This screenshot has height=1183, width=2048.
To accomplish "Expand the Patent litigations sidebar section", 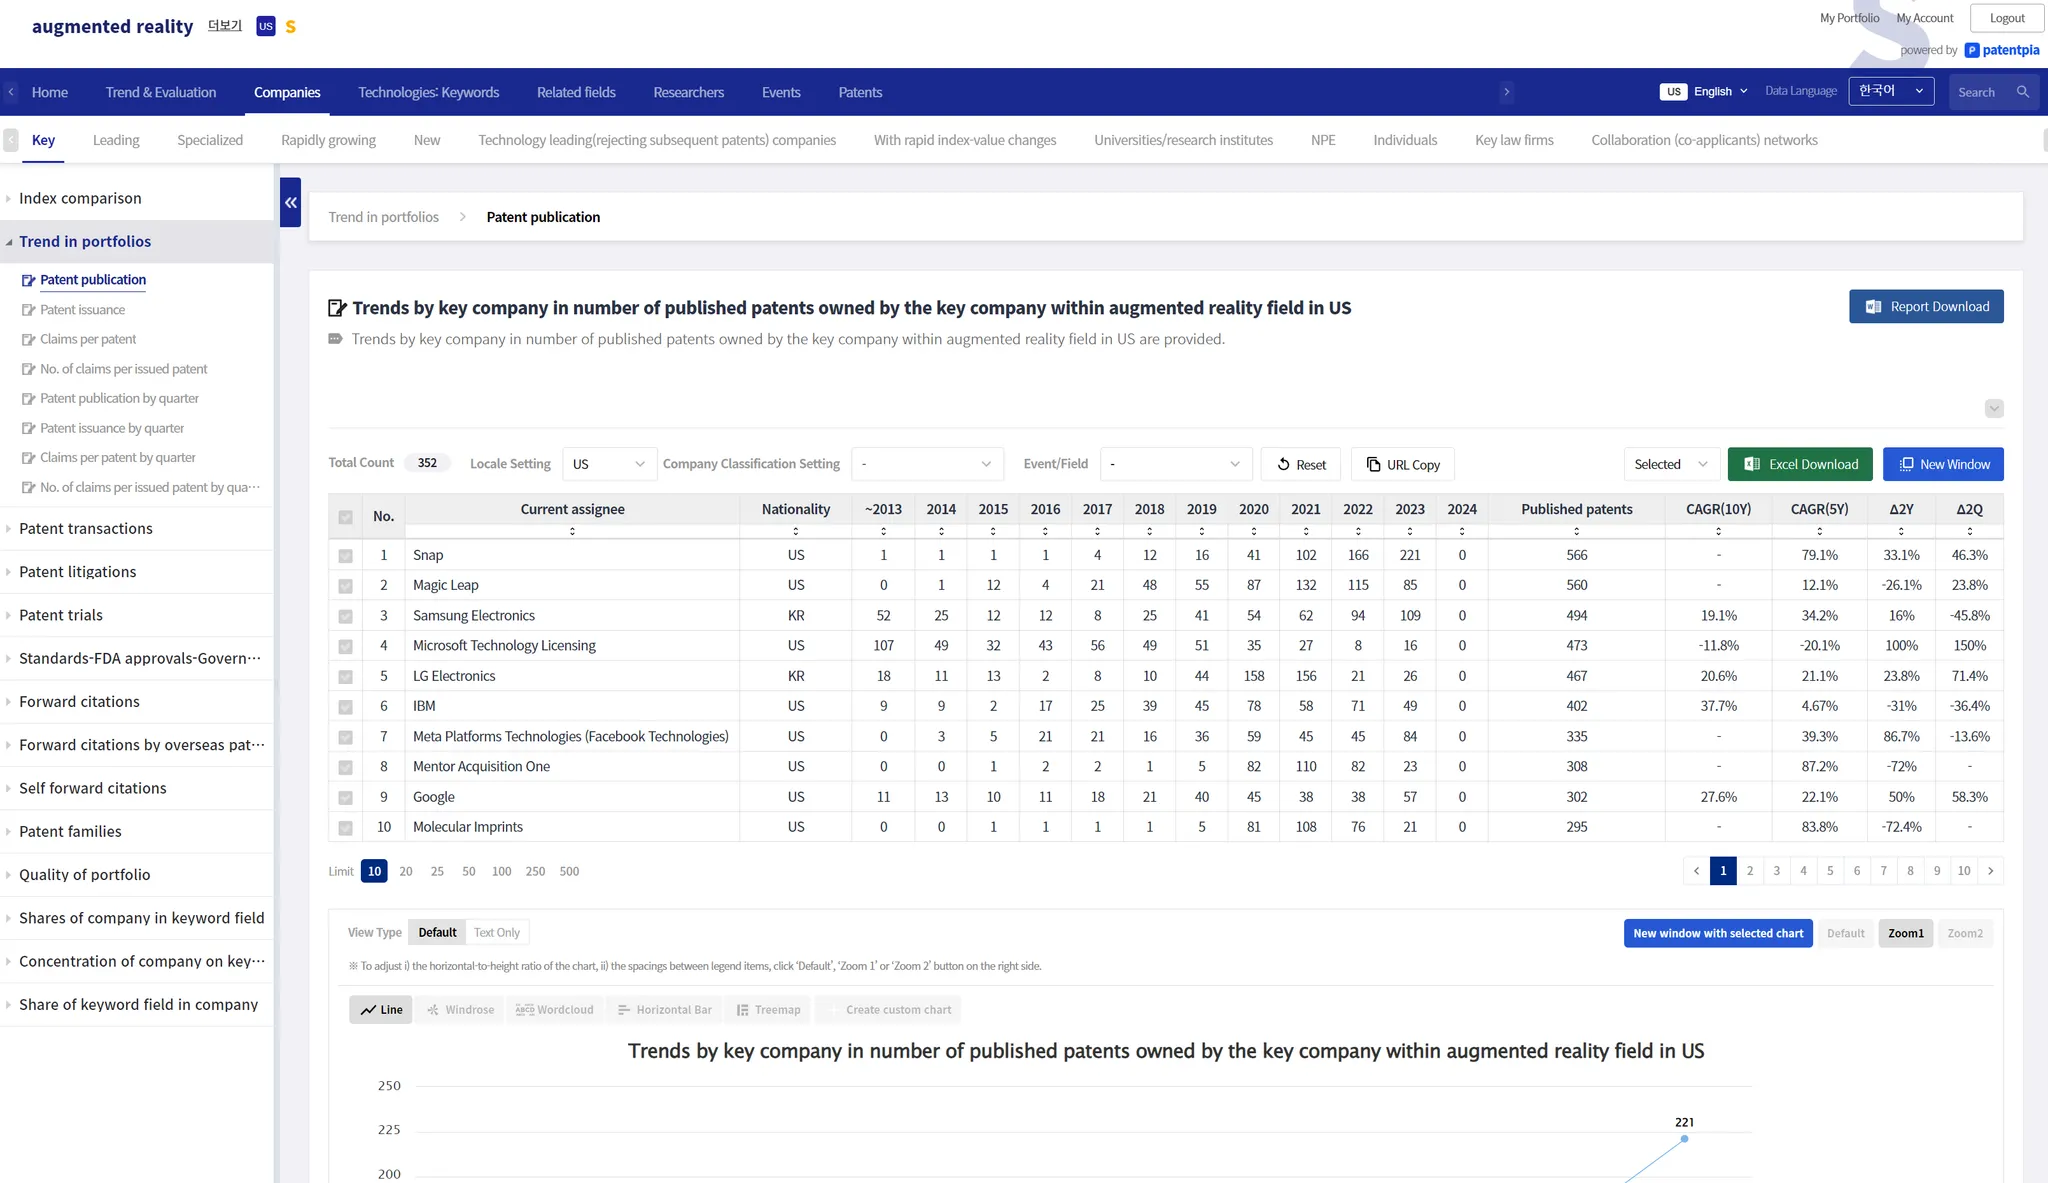I will tap(77, 572).
